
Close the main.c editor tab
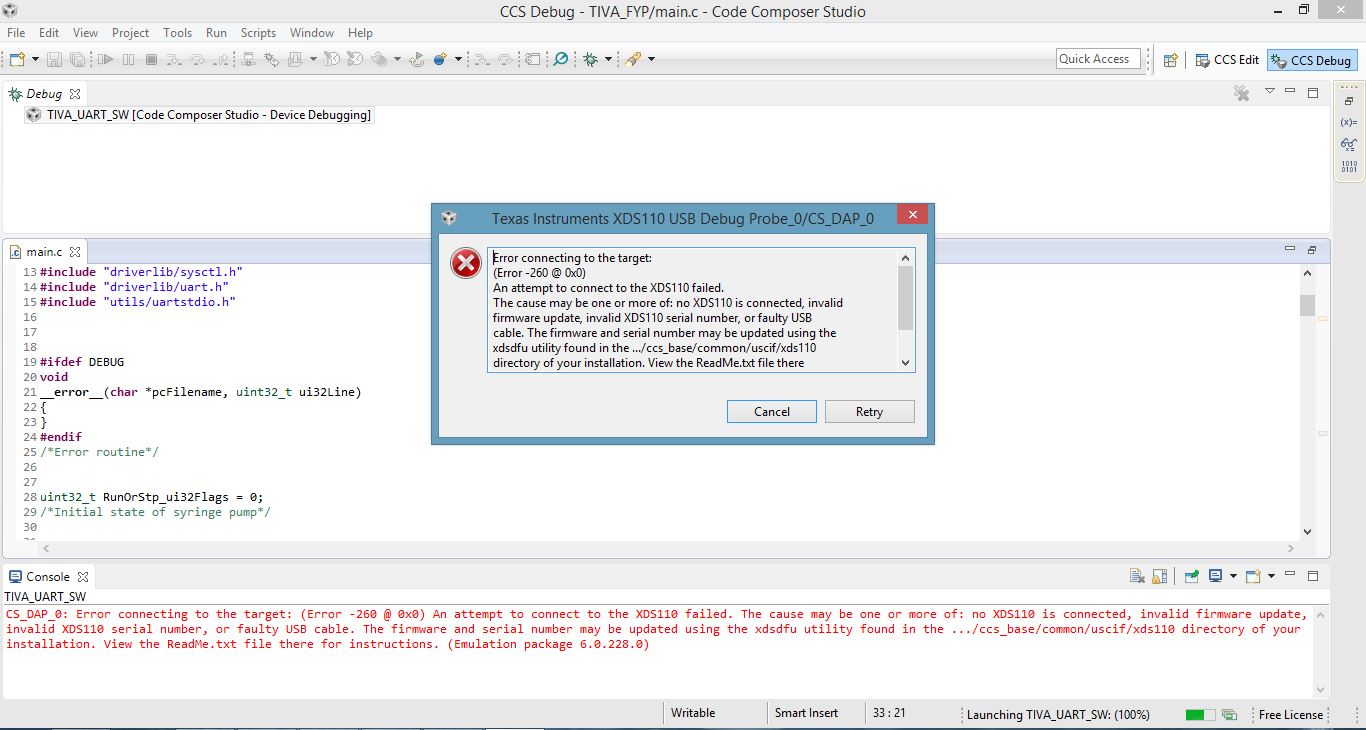point(75,252)
